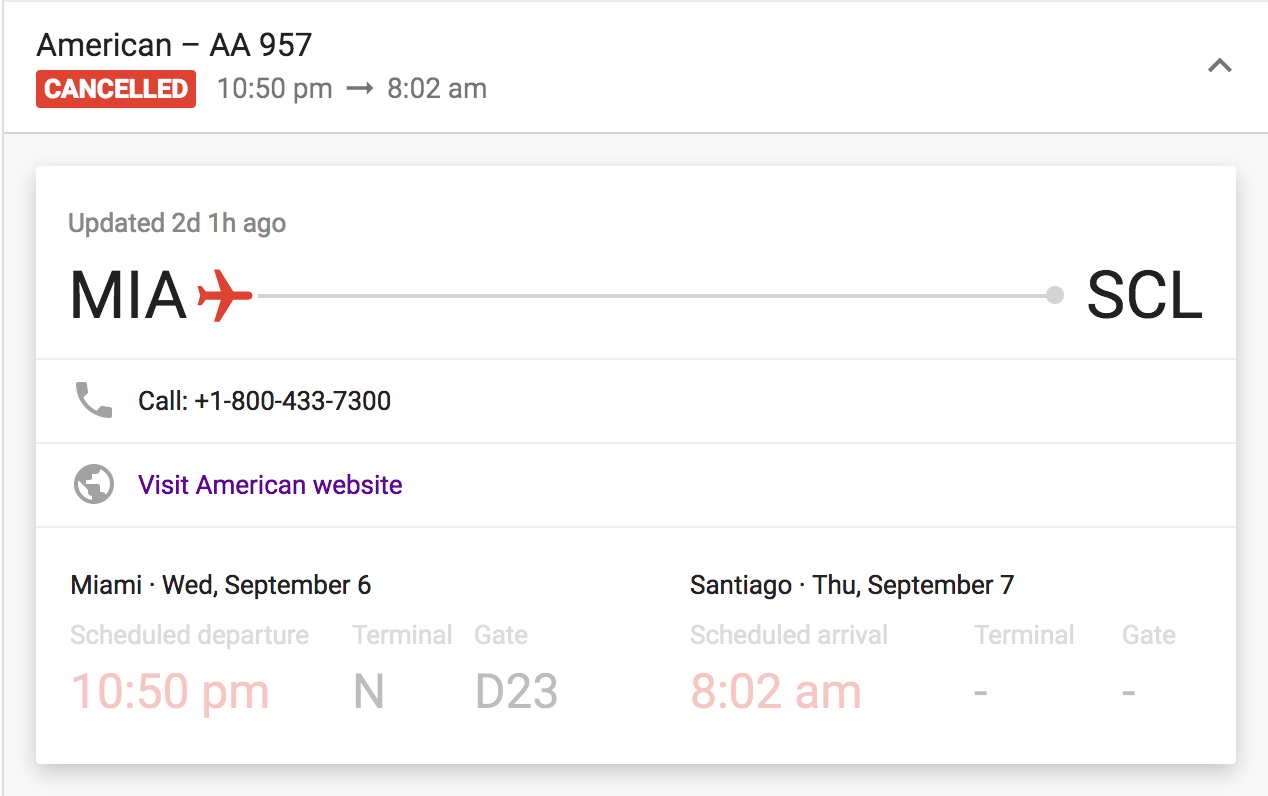Click the phone handset icon
The height and width of the screenshot is (796, 1268).
point(94,401)
